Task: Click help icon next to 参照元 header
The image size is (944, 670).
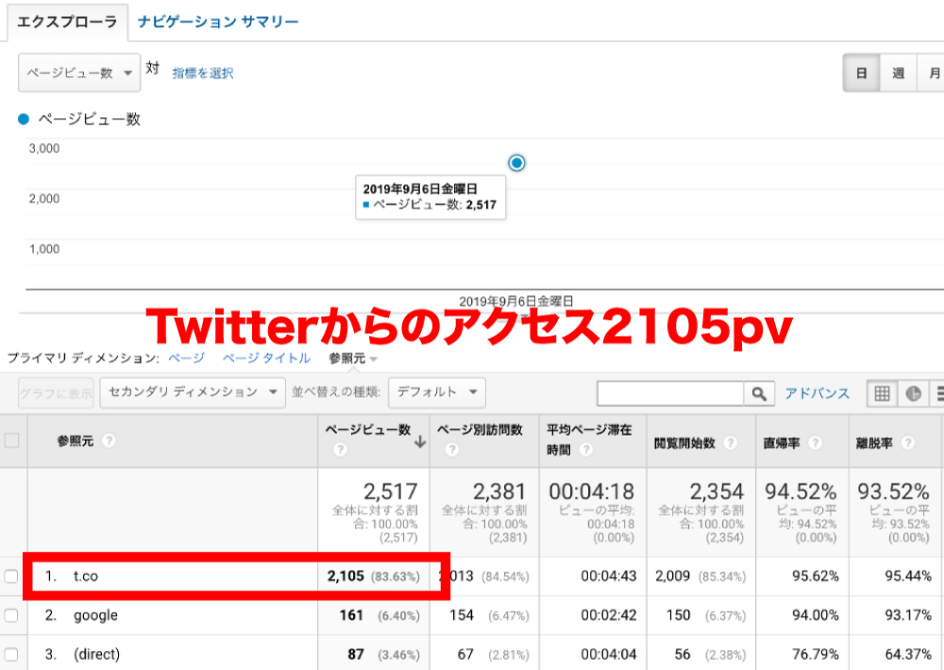Action: click(108, 441)
